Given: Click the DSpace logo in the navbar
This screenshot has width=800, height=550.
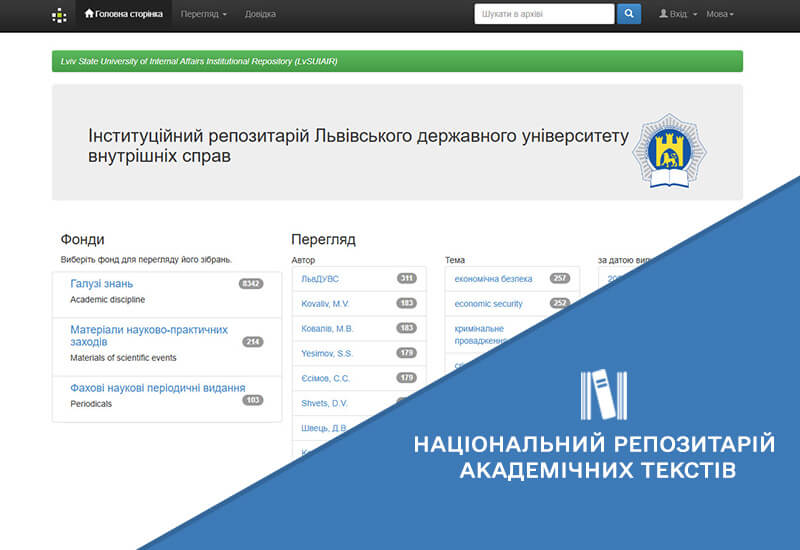Looking at the screenshot, I should click(x=59, y=15).
